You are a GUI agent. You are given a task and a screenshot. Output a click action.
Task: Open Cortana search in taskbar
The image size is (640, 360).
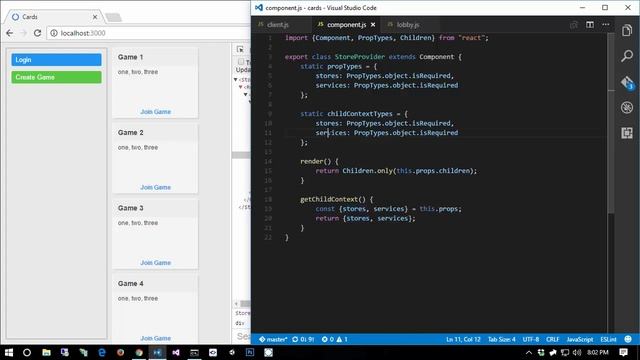click(x=27, y=352)
